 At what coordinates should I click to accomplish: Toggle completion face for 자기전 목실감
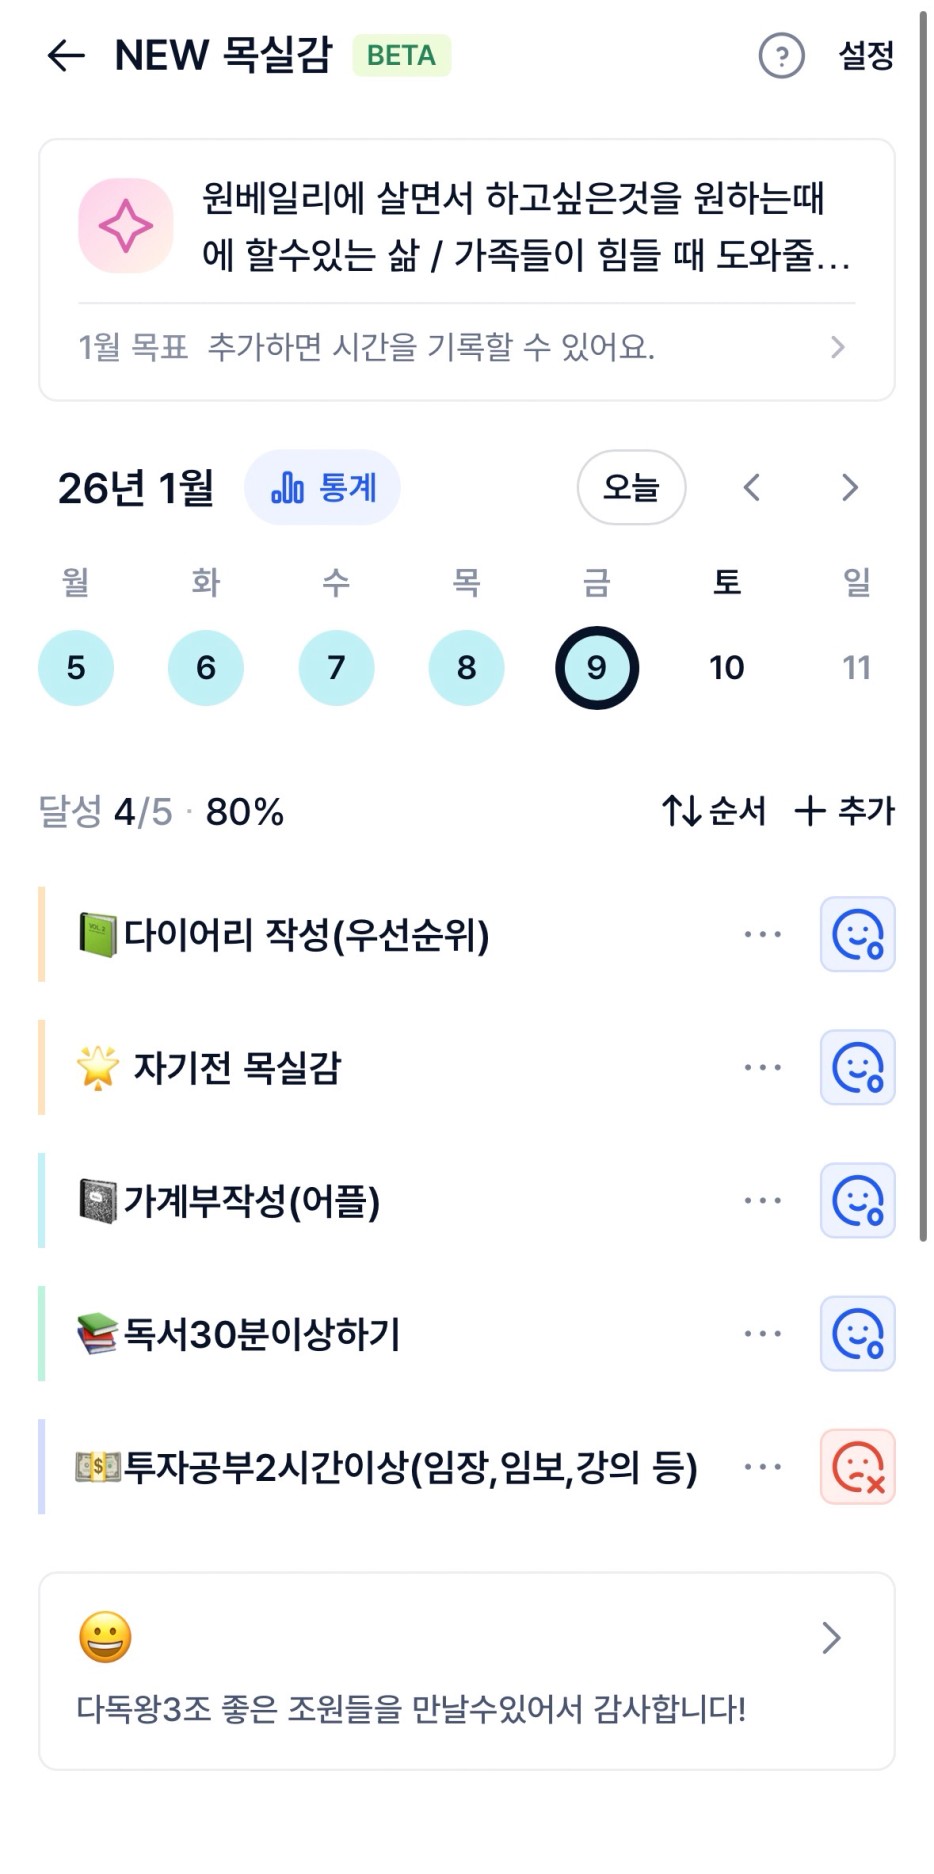click(x=857, y=1068)
